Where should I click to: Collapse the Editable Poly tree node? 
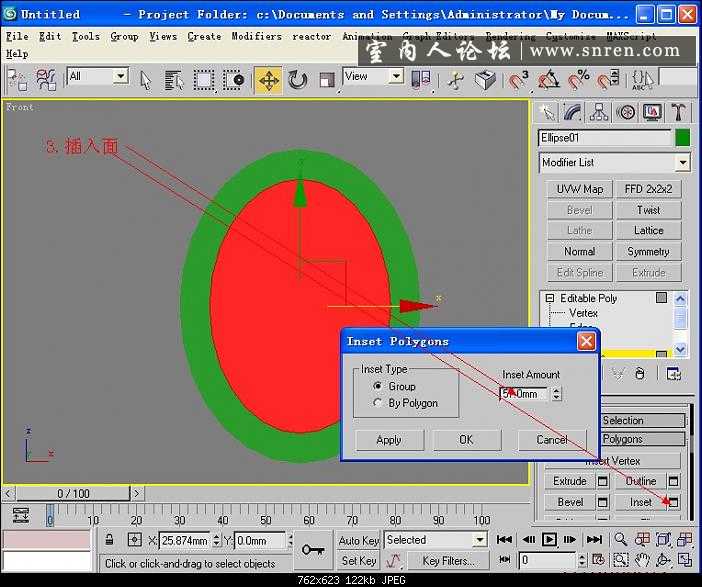[x=550, y=298]
